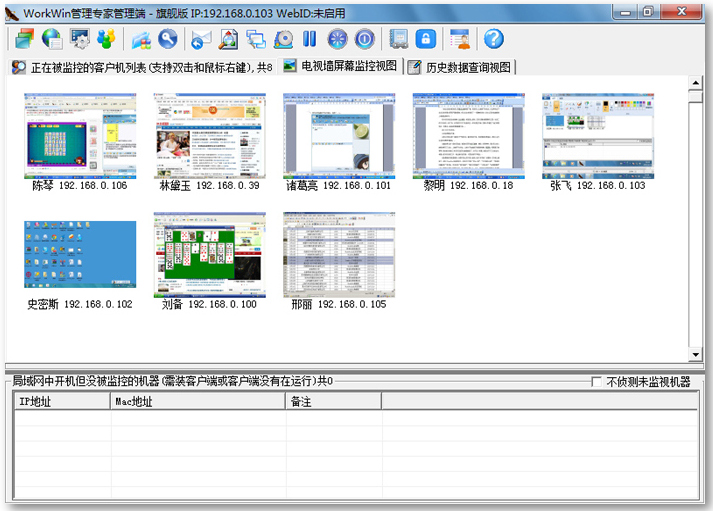
Task: Toggle the 不侦测未监视机器 checkbox
Action: pyautogui.click(x=596, y=382)
